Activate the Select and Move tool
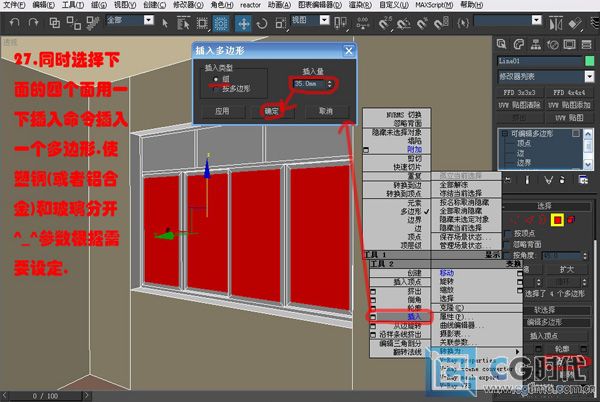 point(243,23)
